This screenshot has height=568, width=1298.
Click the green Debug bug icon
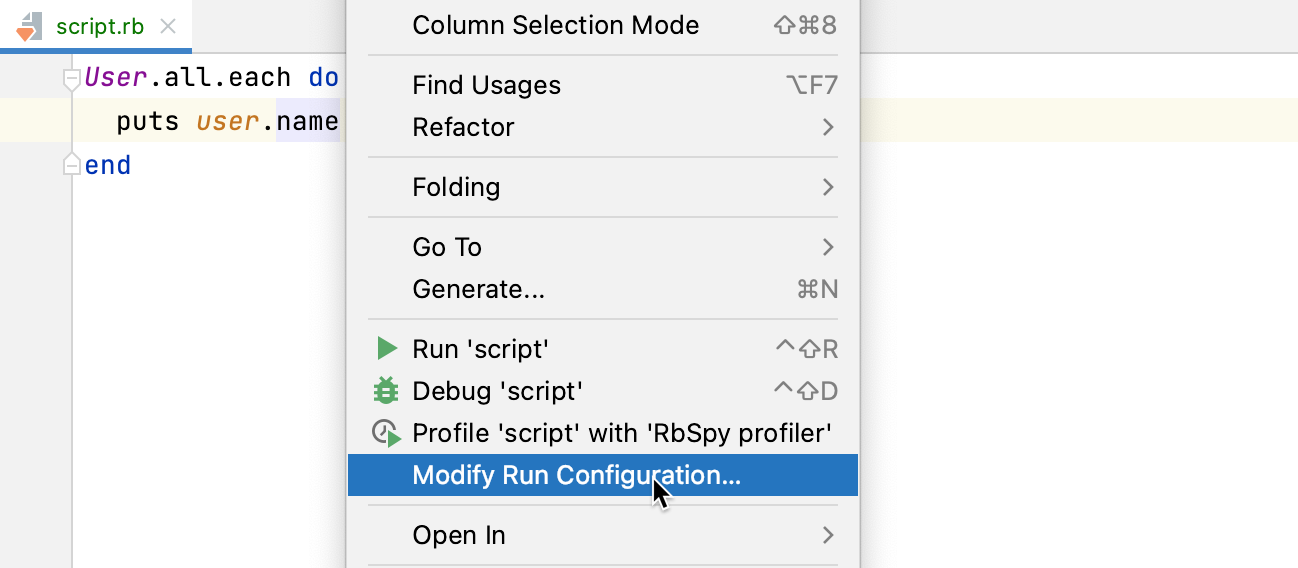[386, 391]
